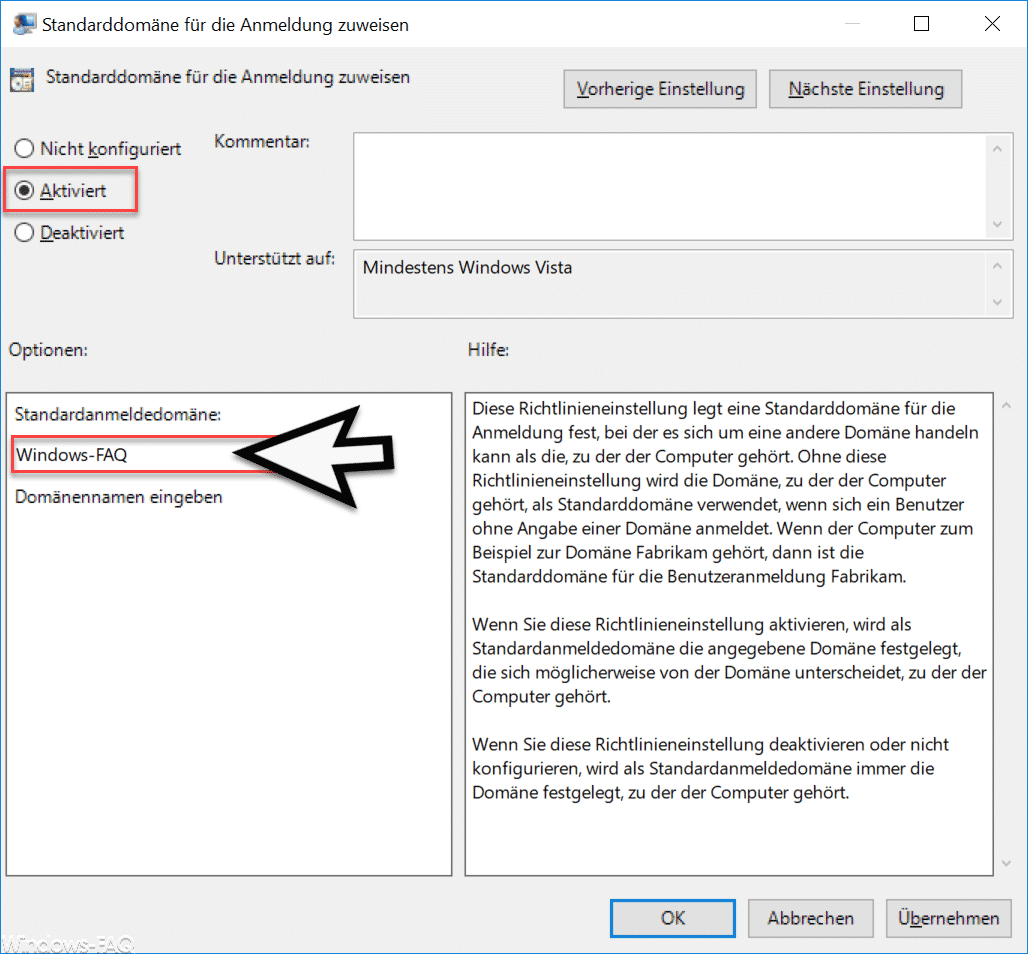Image resolution: width=1028 pixels, height=954 pixels.
Task: Maximize the dialog window
Action: [921, 24]
